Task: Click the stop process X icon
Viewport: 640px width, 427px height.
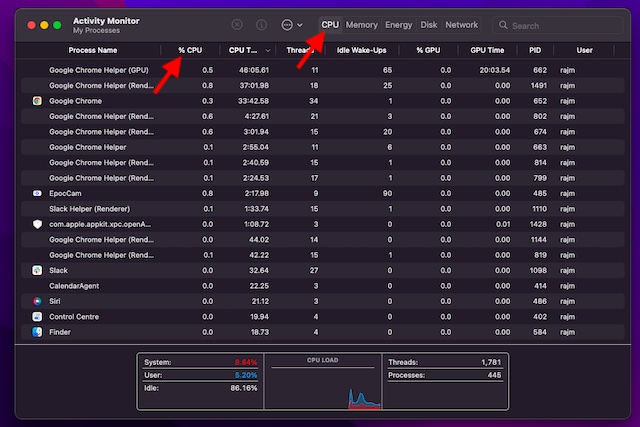Action: pos(237,25)
